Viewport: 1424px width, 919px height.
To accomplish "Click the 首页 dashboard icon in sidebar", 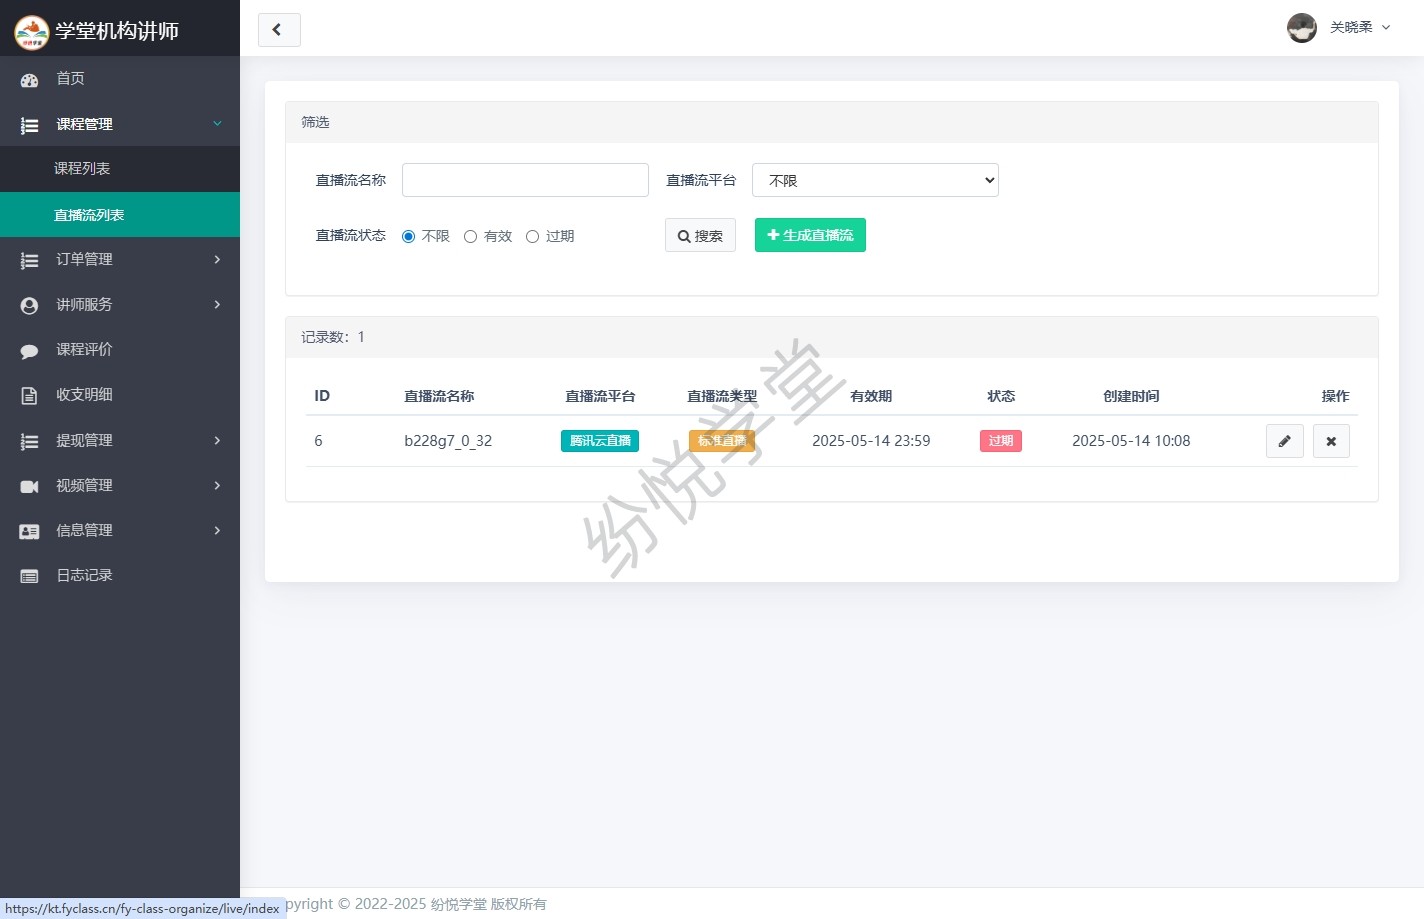I will pyautogui.click(x=29, y=80).
